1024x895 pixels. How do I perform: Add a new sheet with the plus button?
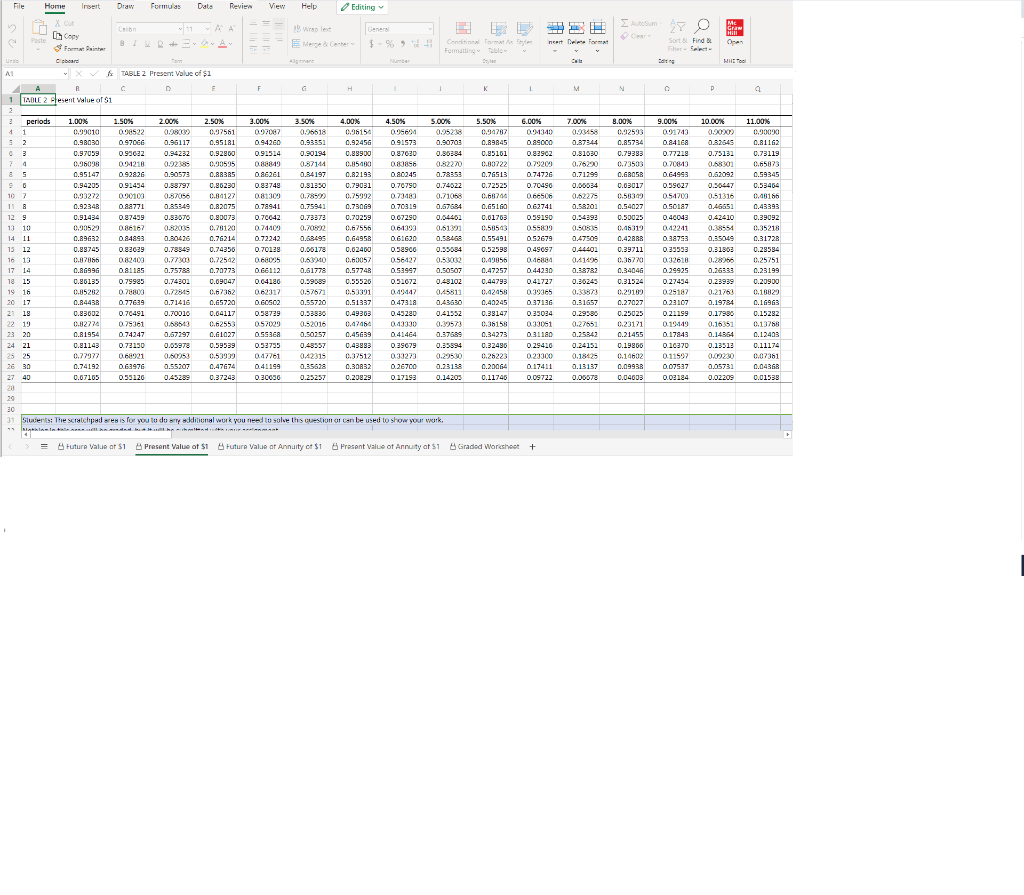tap(532, 447)
